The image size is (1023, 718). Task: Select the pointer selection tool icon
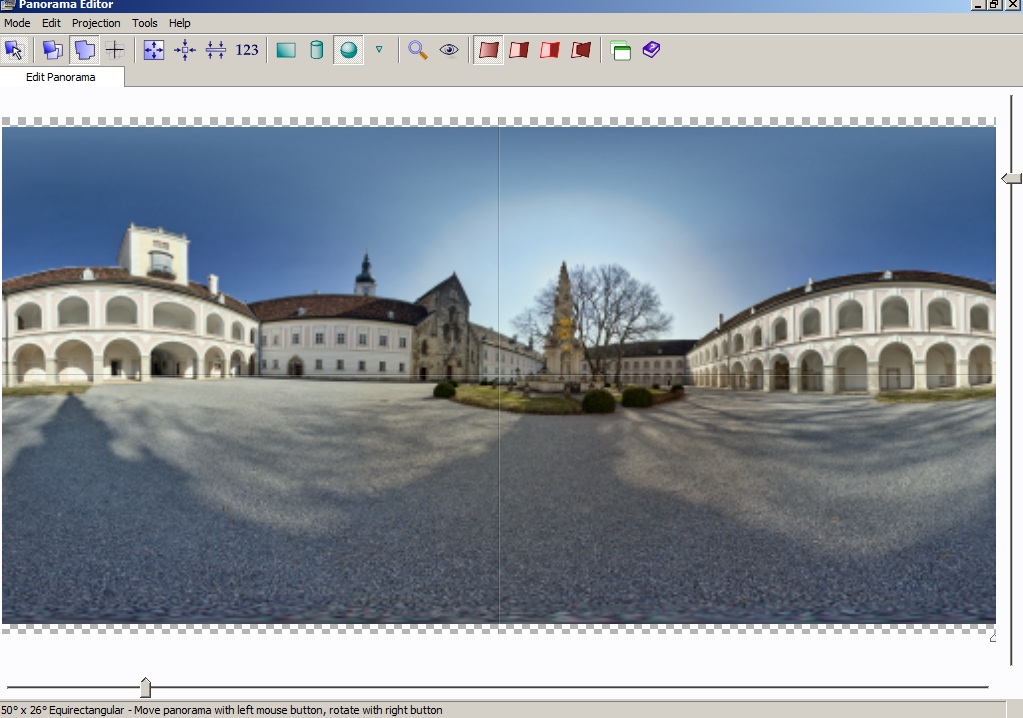click(14, 49)
